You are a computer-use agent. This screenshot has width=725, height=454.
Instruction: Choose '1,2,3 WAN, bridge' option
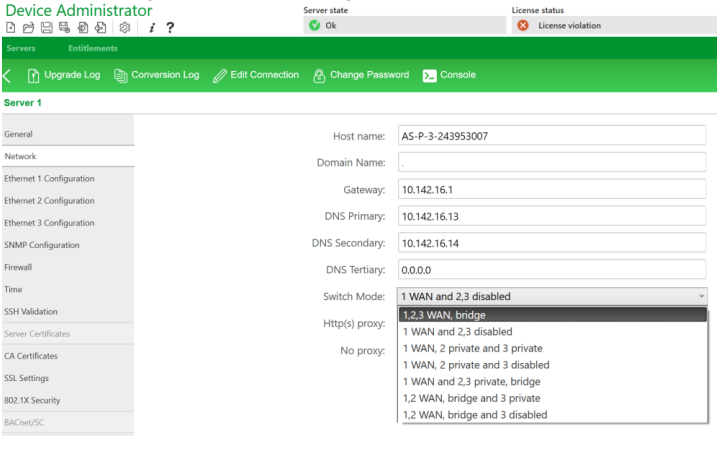553,315
